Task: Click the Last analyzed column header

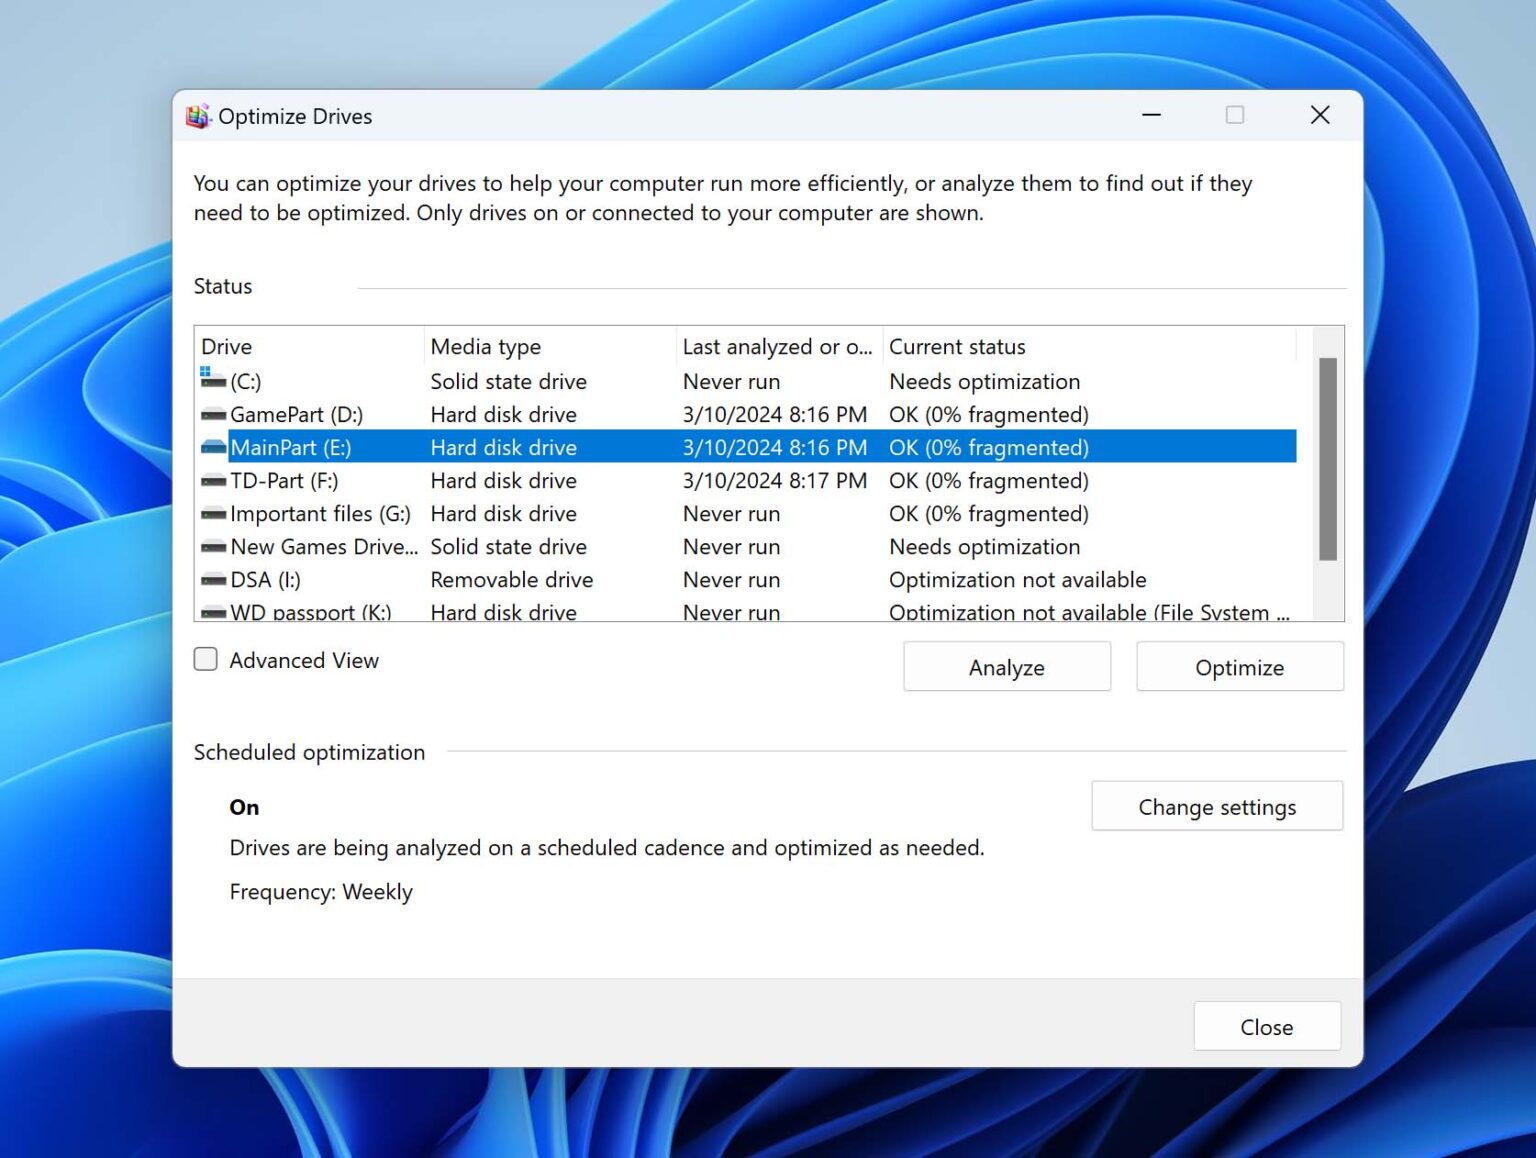Action: 778,346
